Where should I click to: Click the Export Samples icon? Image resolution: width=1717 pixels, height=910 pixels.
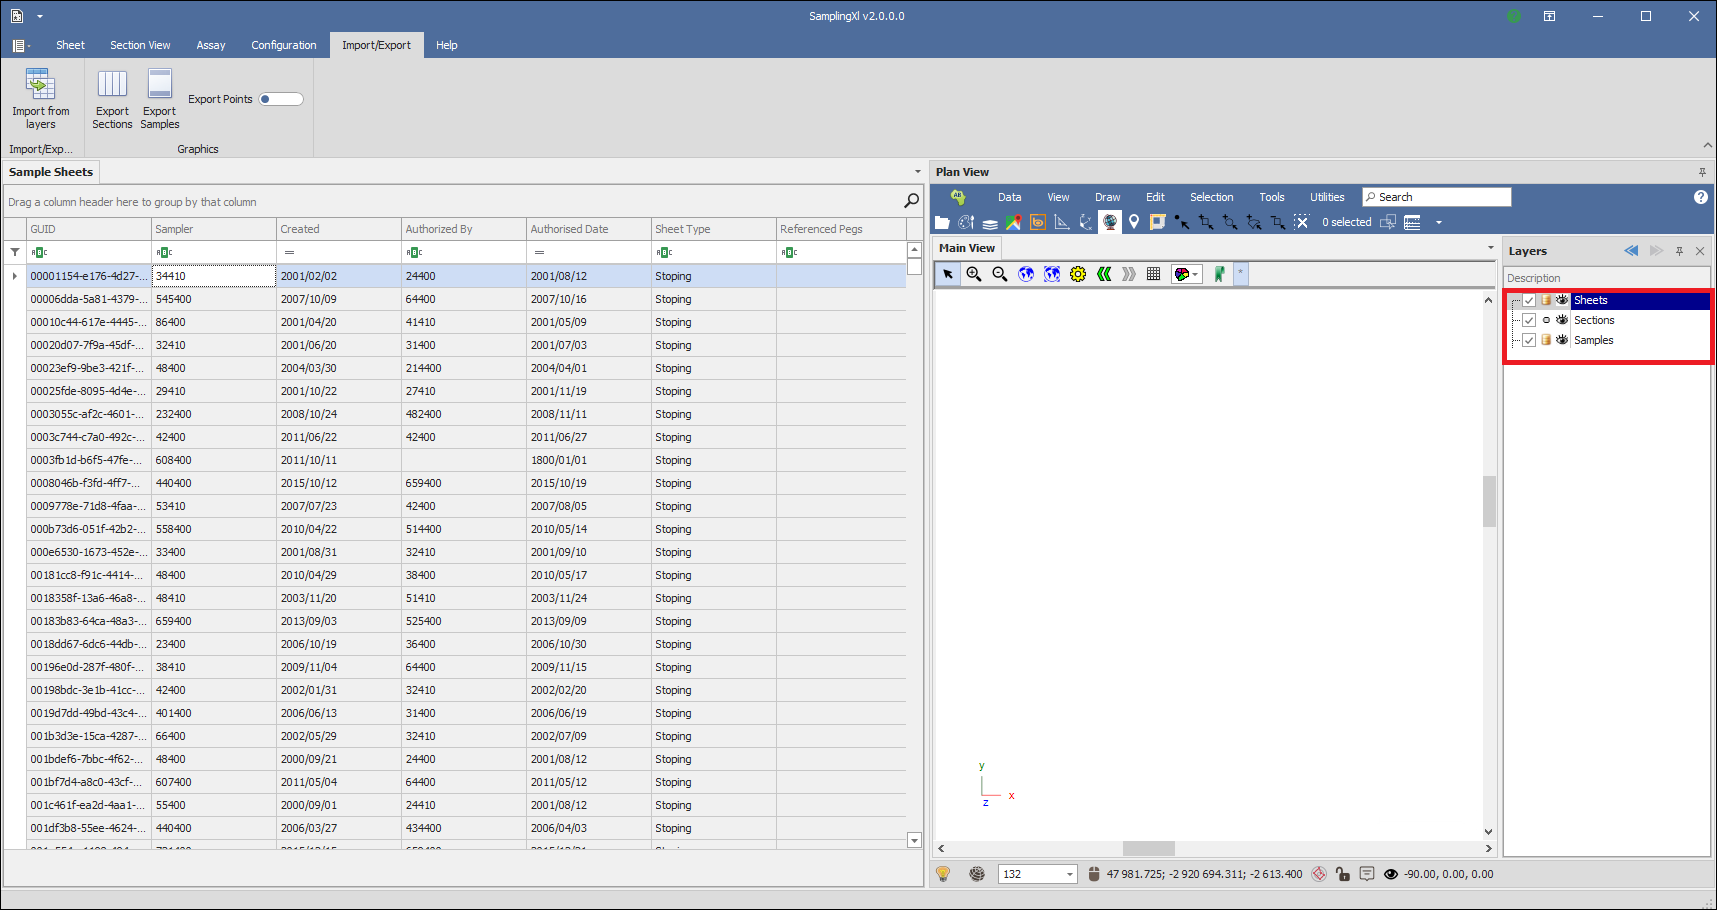click(160, 85)
